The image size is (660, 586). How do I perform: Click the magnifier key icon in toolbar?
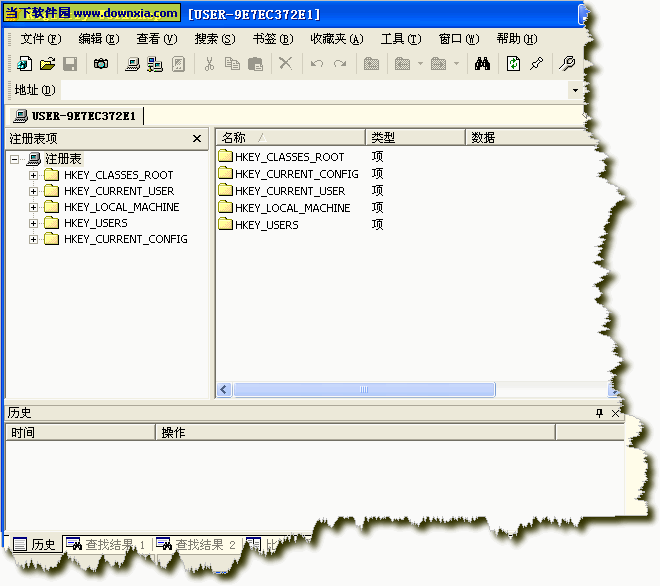tap(567, 64)
